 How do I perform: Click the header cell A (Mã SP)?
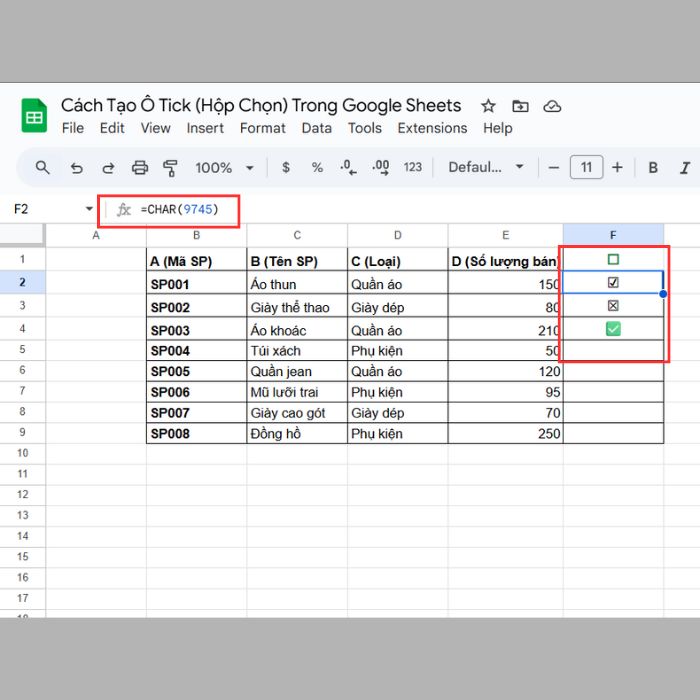(196, 259)
